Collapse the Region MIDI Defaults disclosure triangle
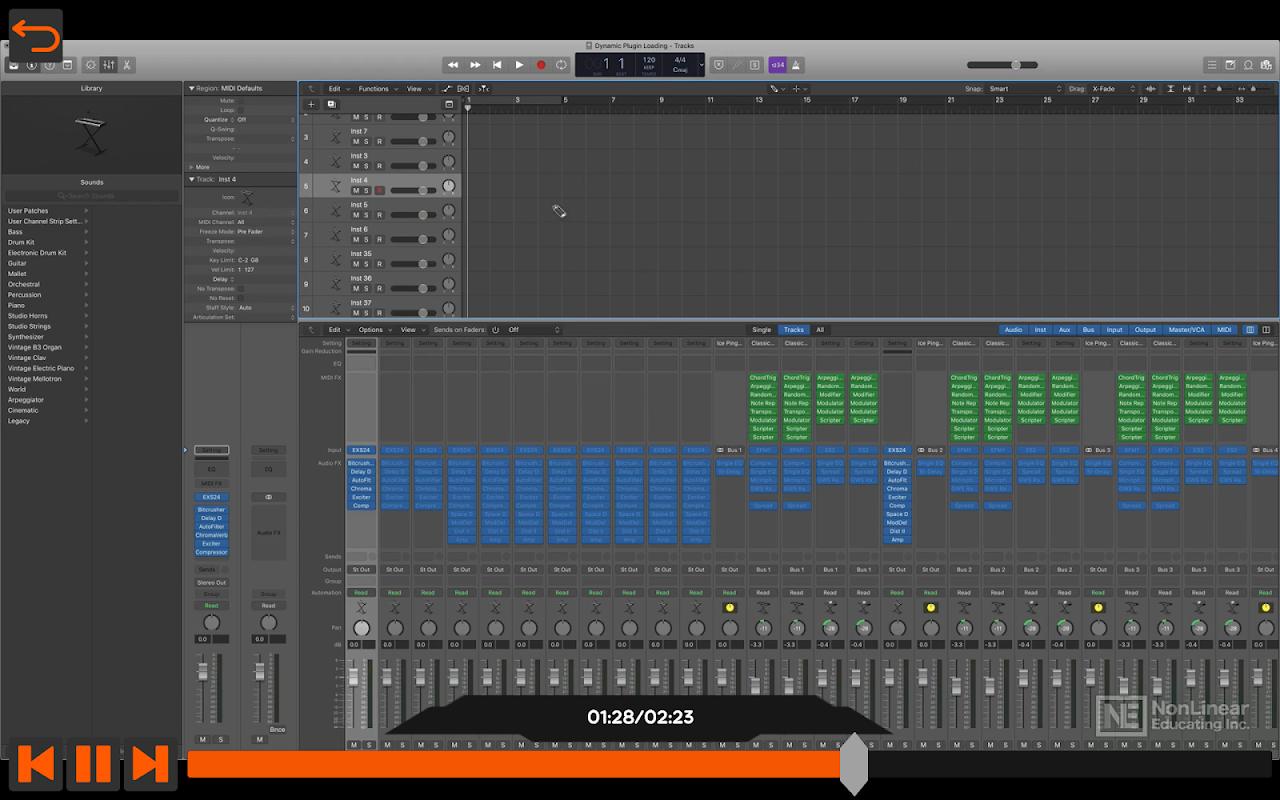Screen dimensions: 1280x800 pyautogui.click(x=190, y=89)
